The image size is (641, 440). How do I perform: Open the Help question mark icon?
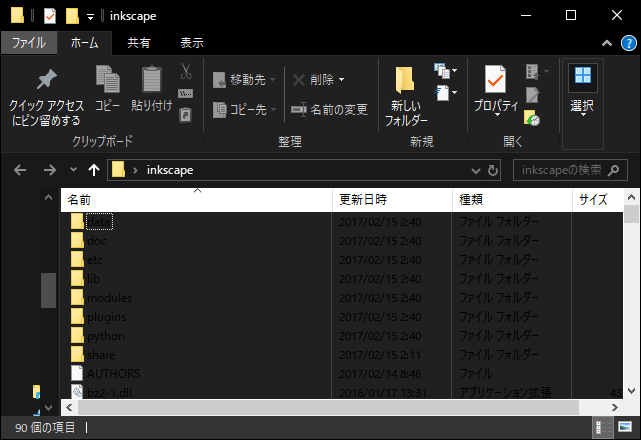[x=628, y=43]
